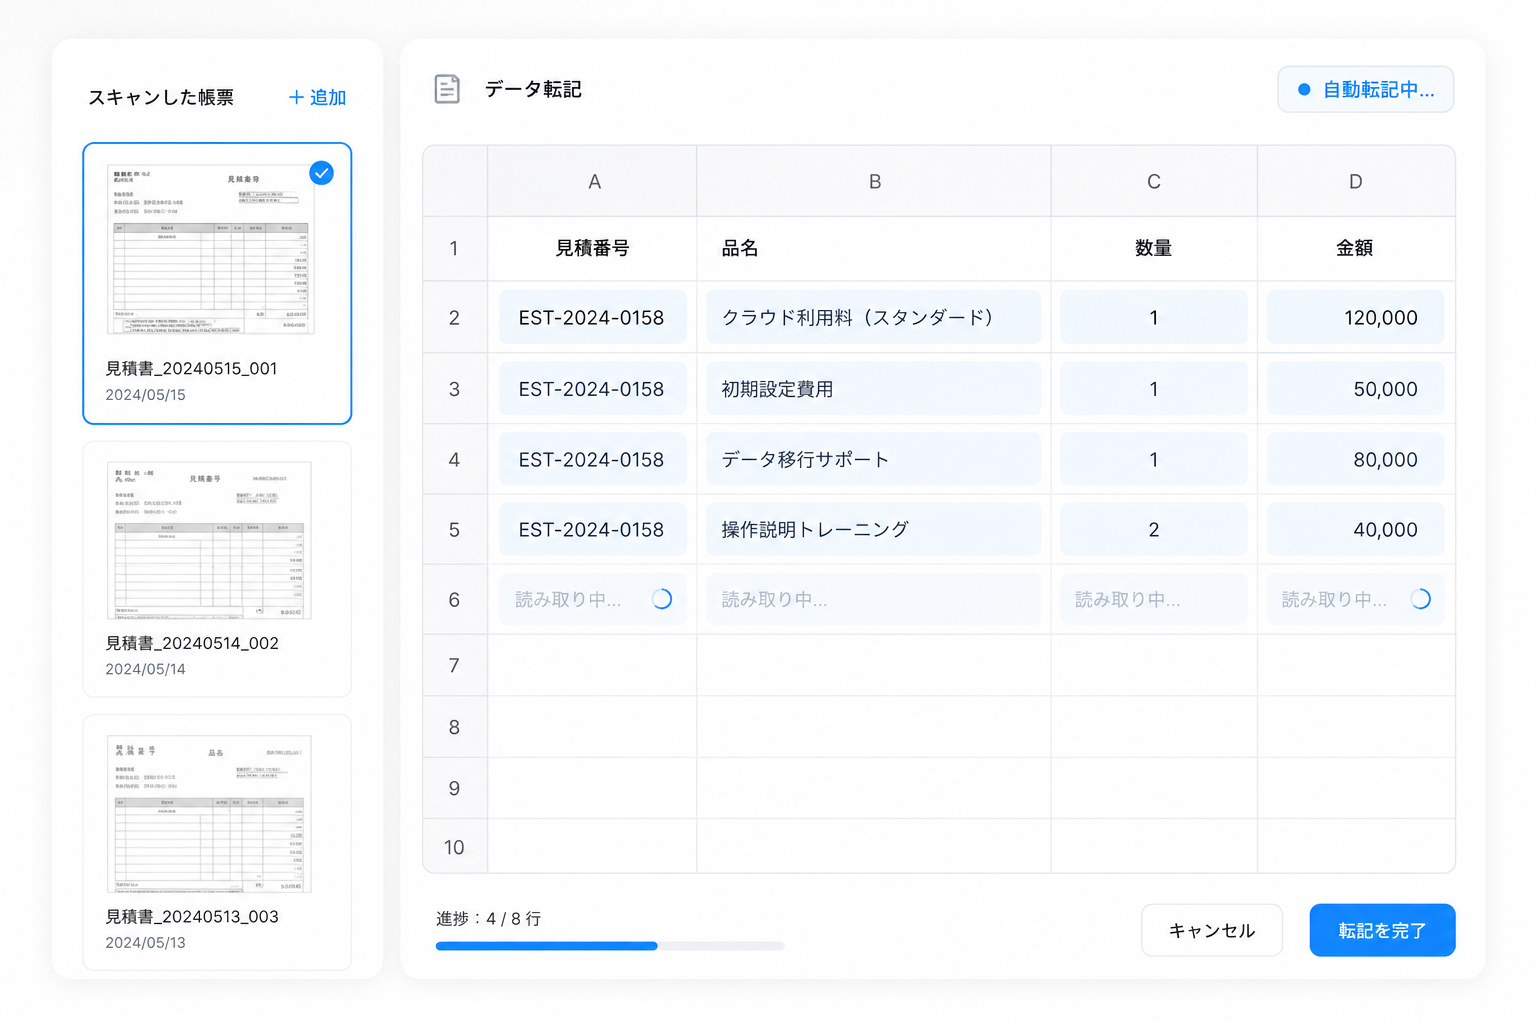
Task: Click the 2024/05/15 date text
Action: [146, 395]
